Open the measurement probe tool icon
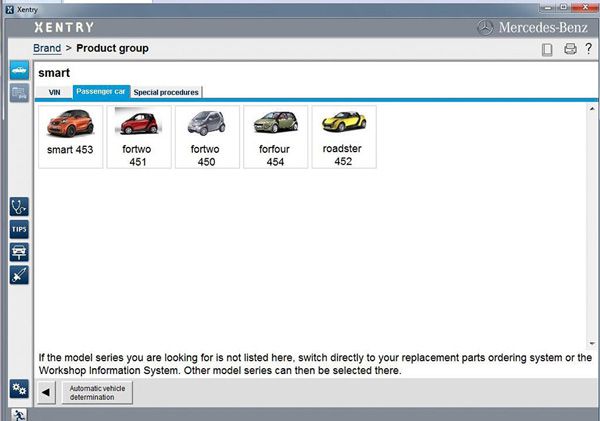 [x=19, y=275]
